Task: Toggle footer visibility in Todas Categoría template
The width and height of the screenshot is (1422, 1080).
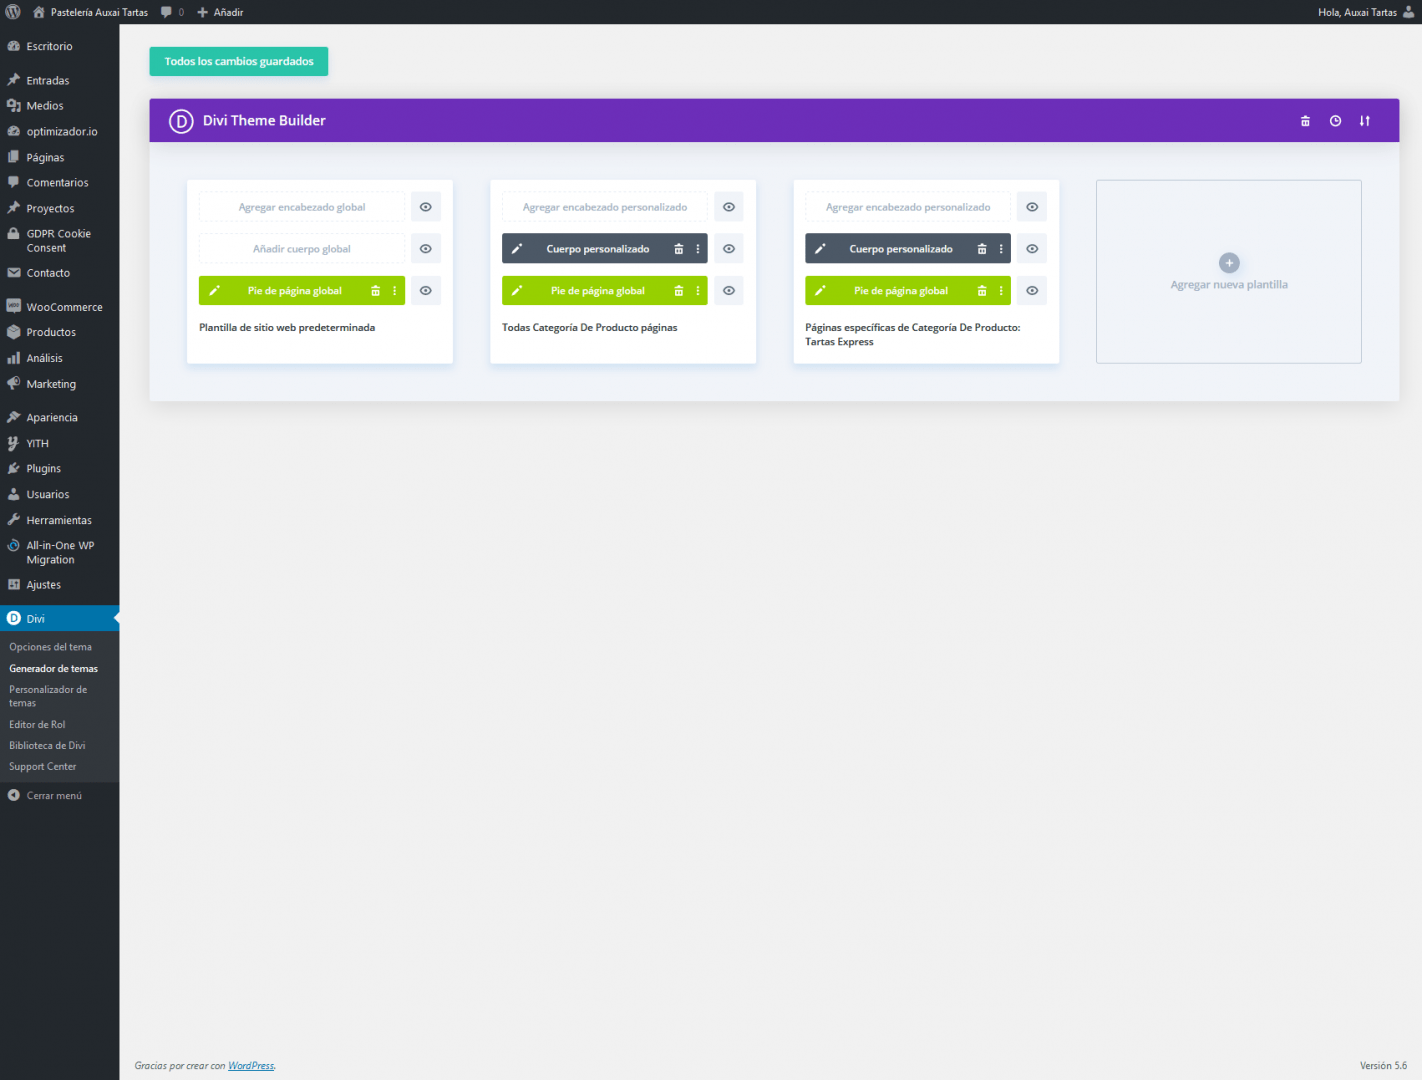Action: coord(729,291)
